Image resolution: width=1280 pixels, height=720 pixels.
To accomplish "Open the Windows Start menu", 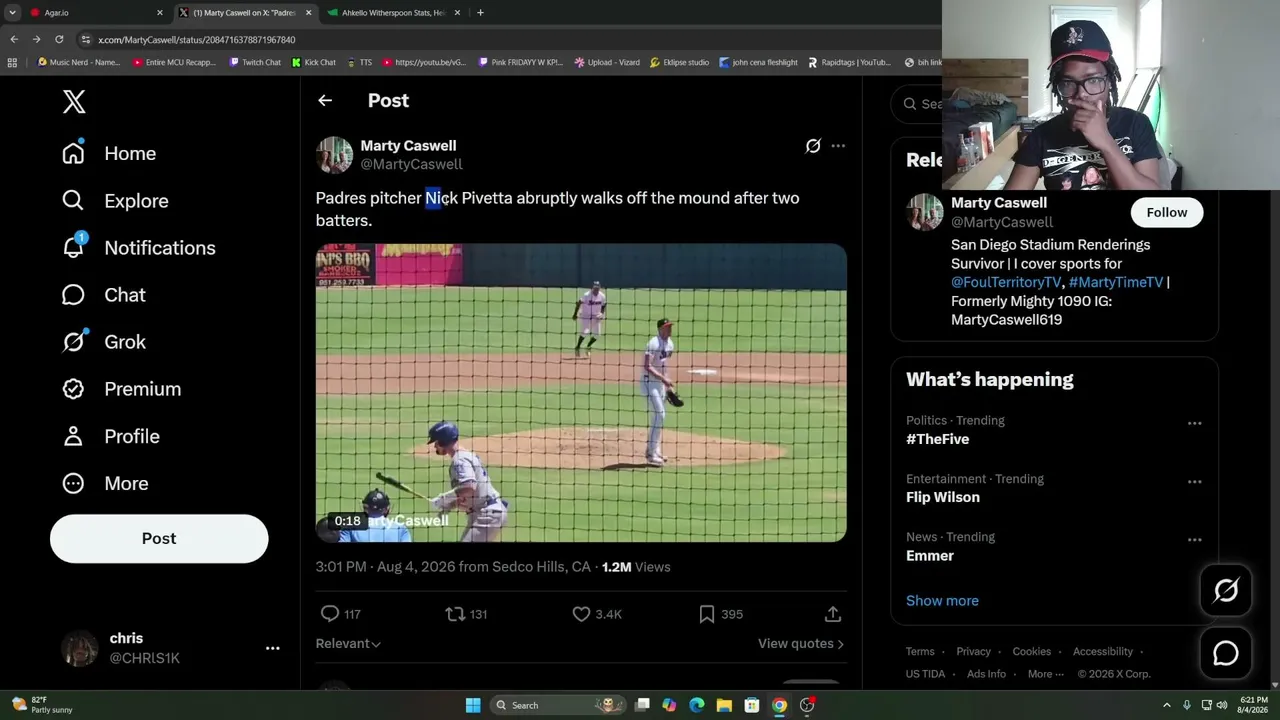I will click(x=473, y=705).
